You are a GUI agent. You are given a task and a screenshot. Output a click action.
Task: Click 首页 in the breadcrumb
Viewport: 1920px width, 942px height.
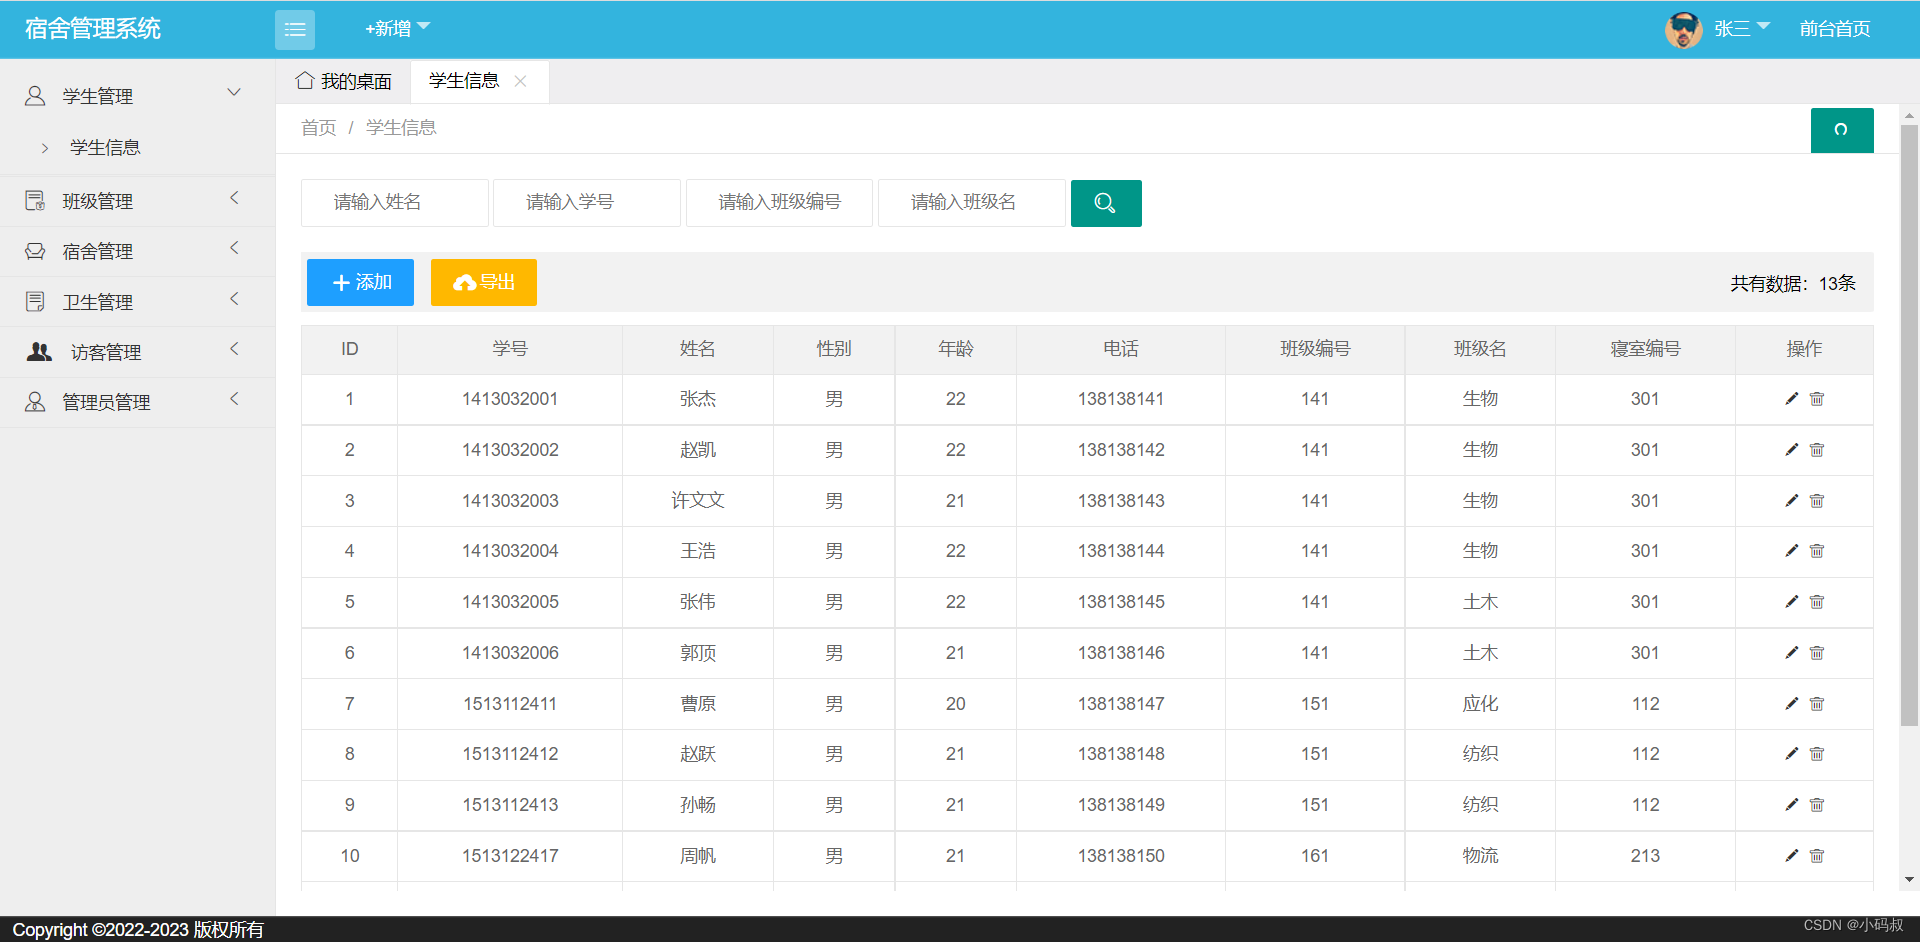click(x=319, y=128)
